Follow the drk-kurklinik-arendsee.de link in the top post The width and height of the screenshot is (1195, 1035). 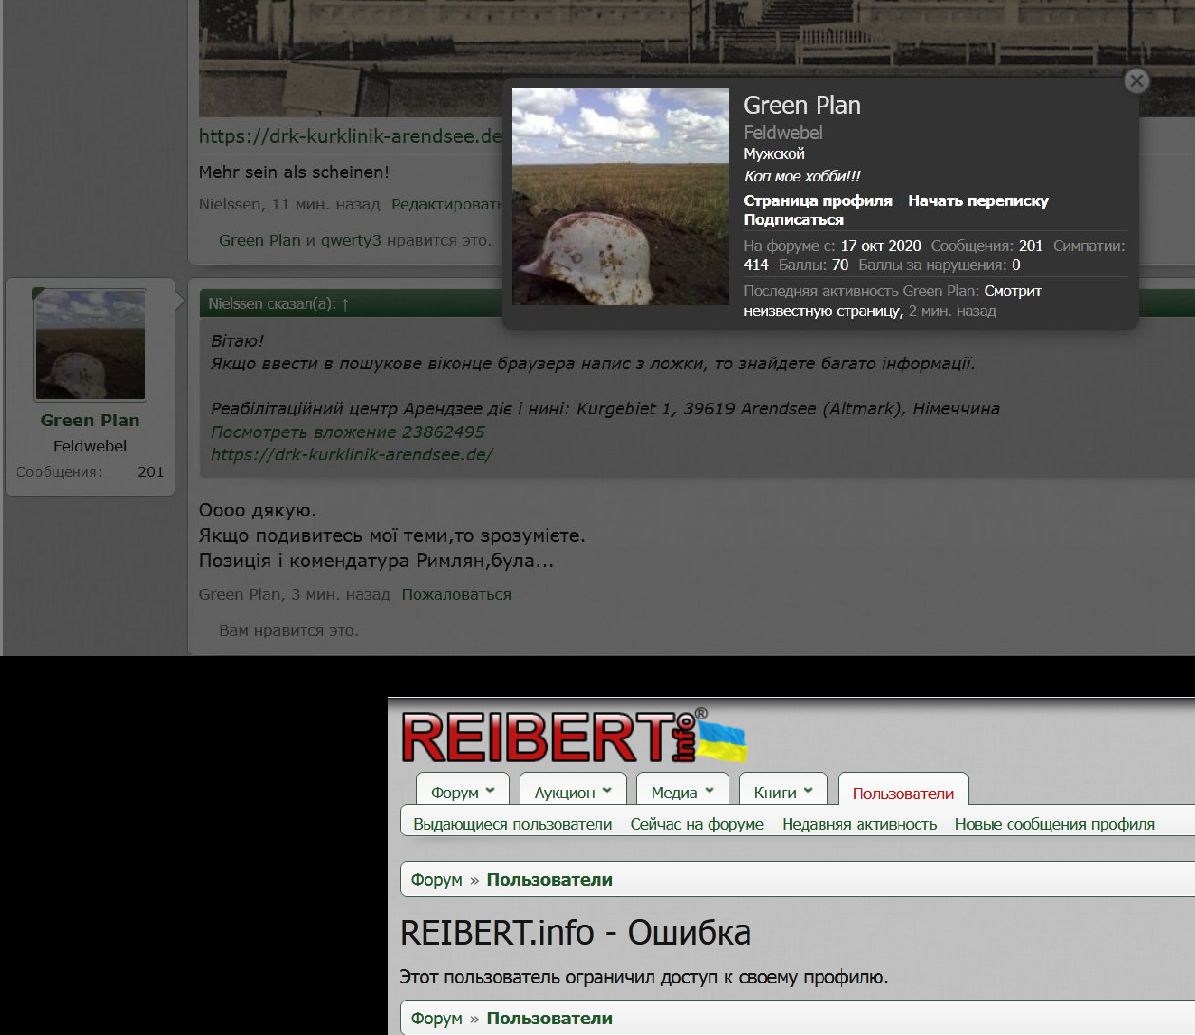(x=351, y=136)
